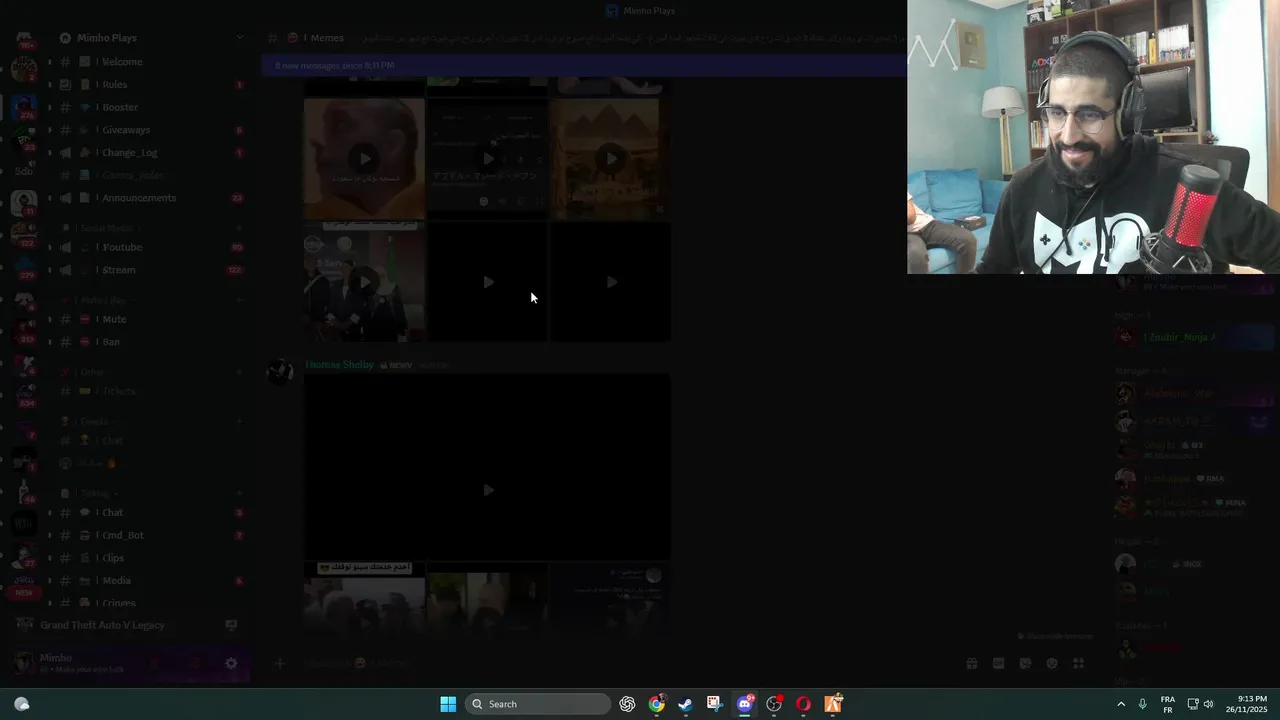
Task: Open the GIF picker icon
Action: 998,663
